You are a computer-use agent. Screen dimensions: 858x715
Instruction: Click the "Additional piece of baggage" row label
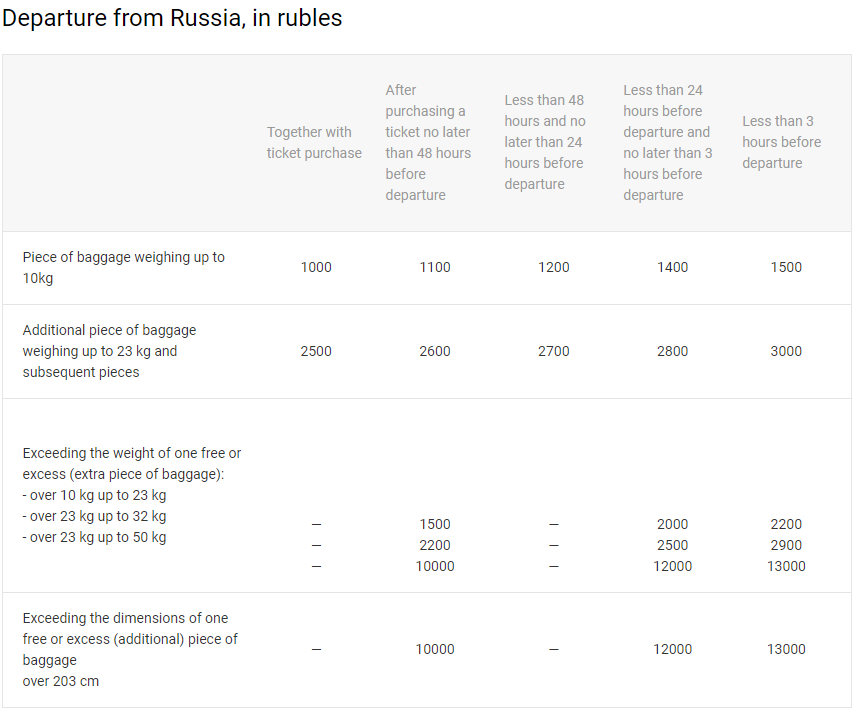[x=110, y=351]
